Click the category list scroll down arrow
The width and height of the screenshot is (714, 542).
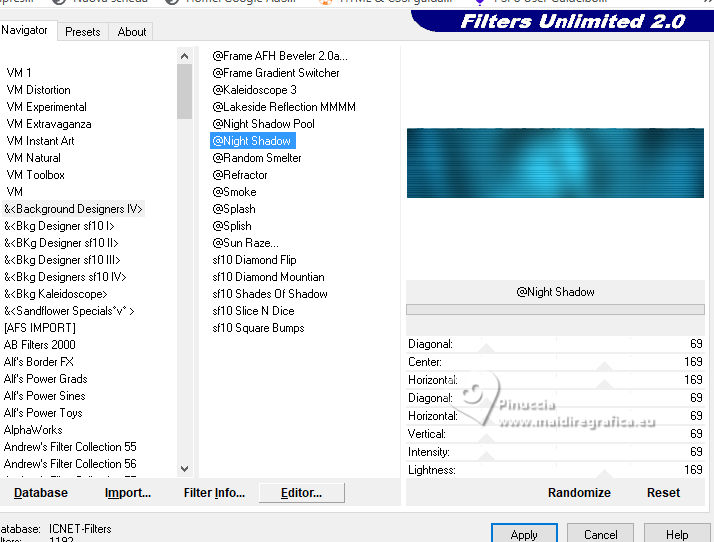(x=184, y=468)
